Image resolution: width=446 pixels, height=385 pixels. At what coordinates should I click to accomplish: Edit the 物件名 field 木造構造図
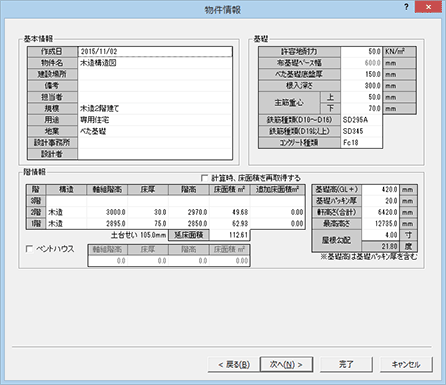pos(155,63)
